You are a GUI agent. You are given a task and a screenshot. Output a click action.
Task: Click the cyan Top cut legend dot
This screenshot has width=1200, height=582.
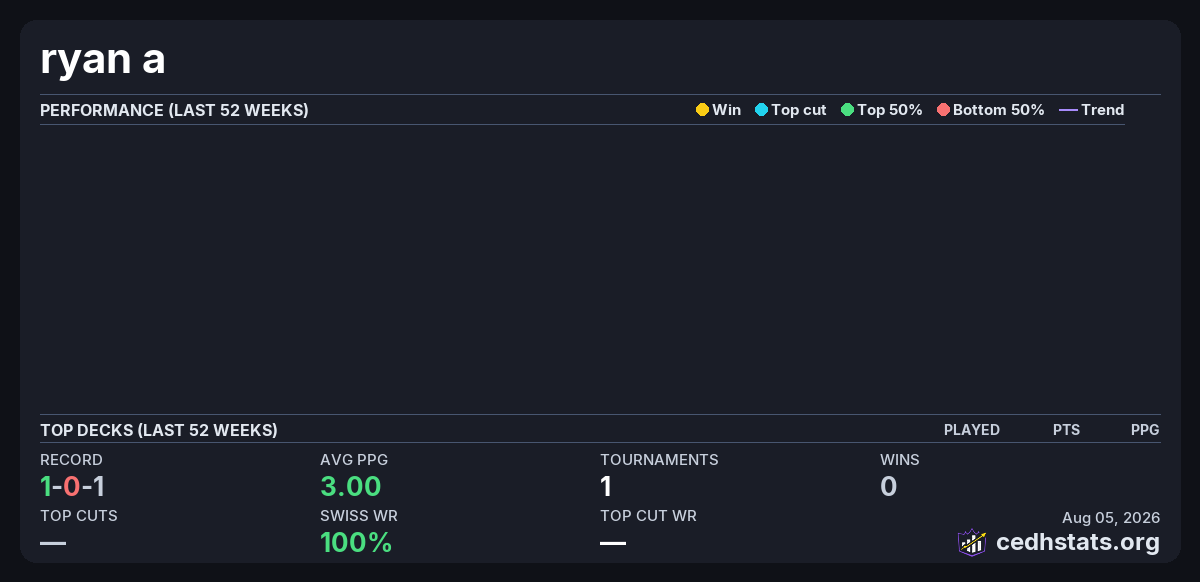[x=761, y=110]
